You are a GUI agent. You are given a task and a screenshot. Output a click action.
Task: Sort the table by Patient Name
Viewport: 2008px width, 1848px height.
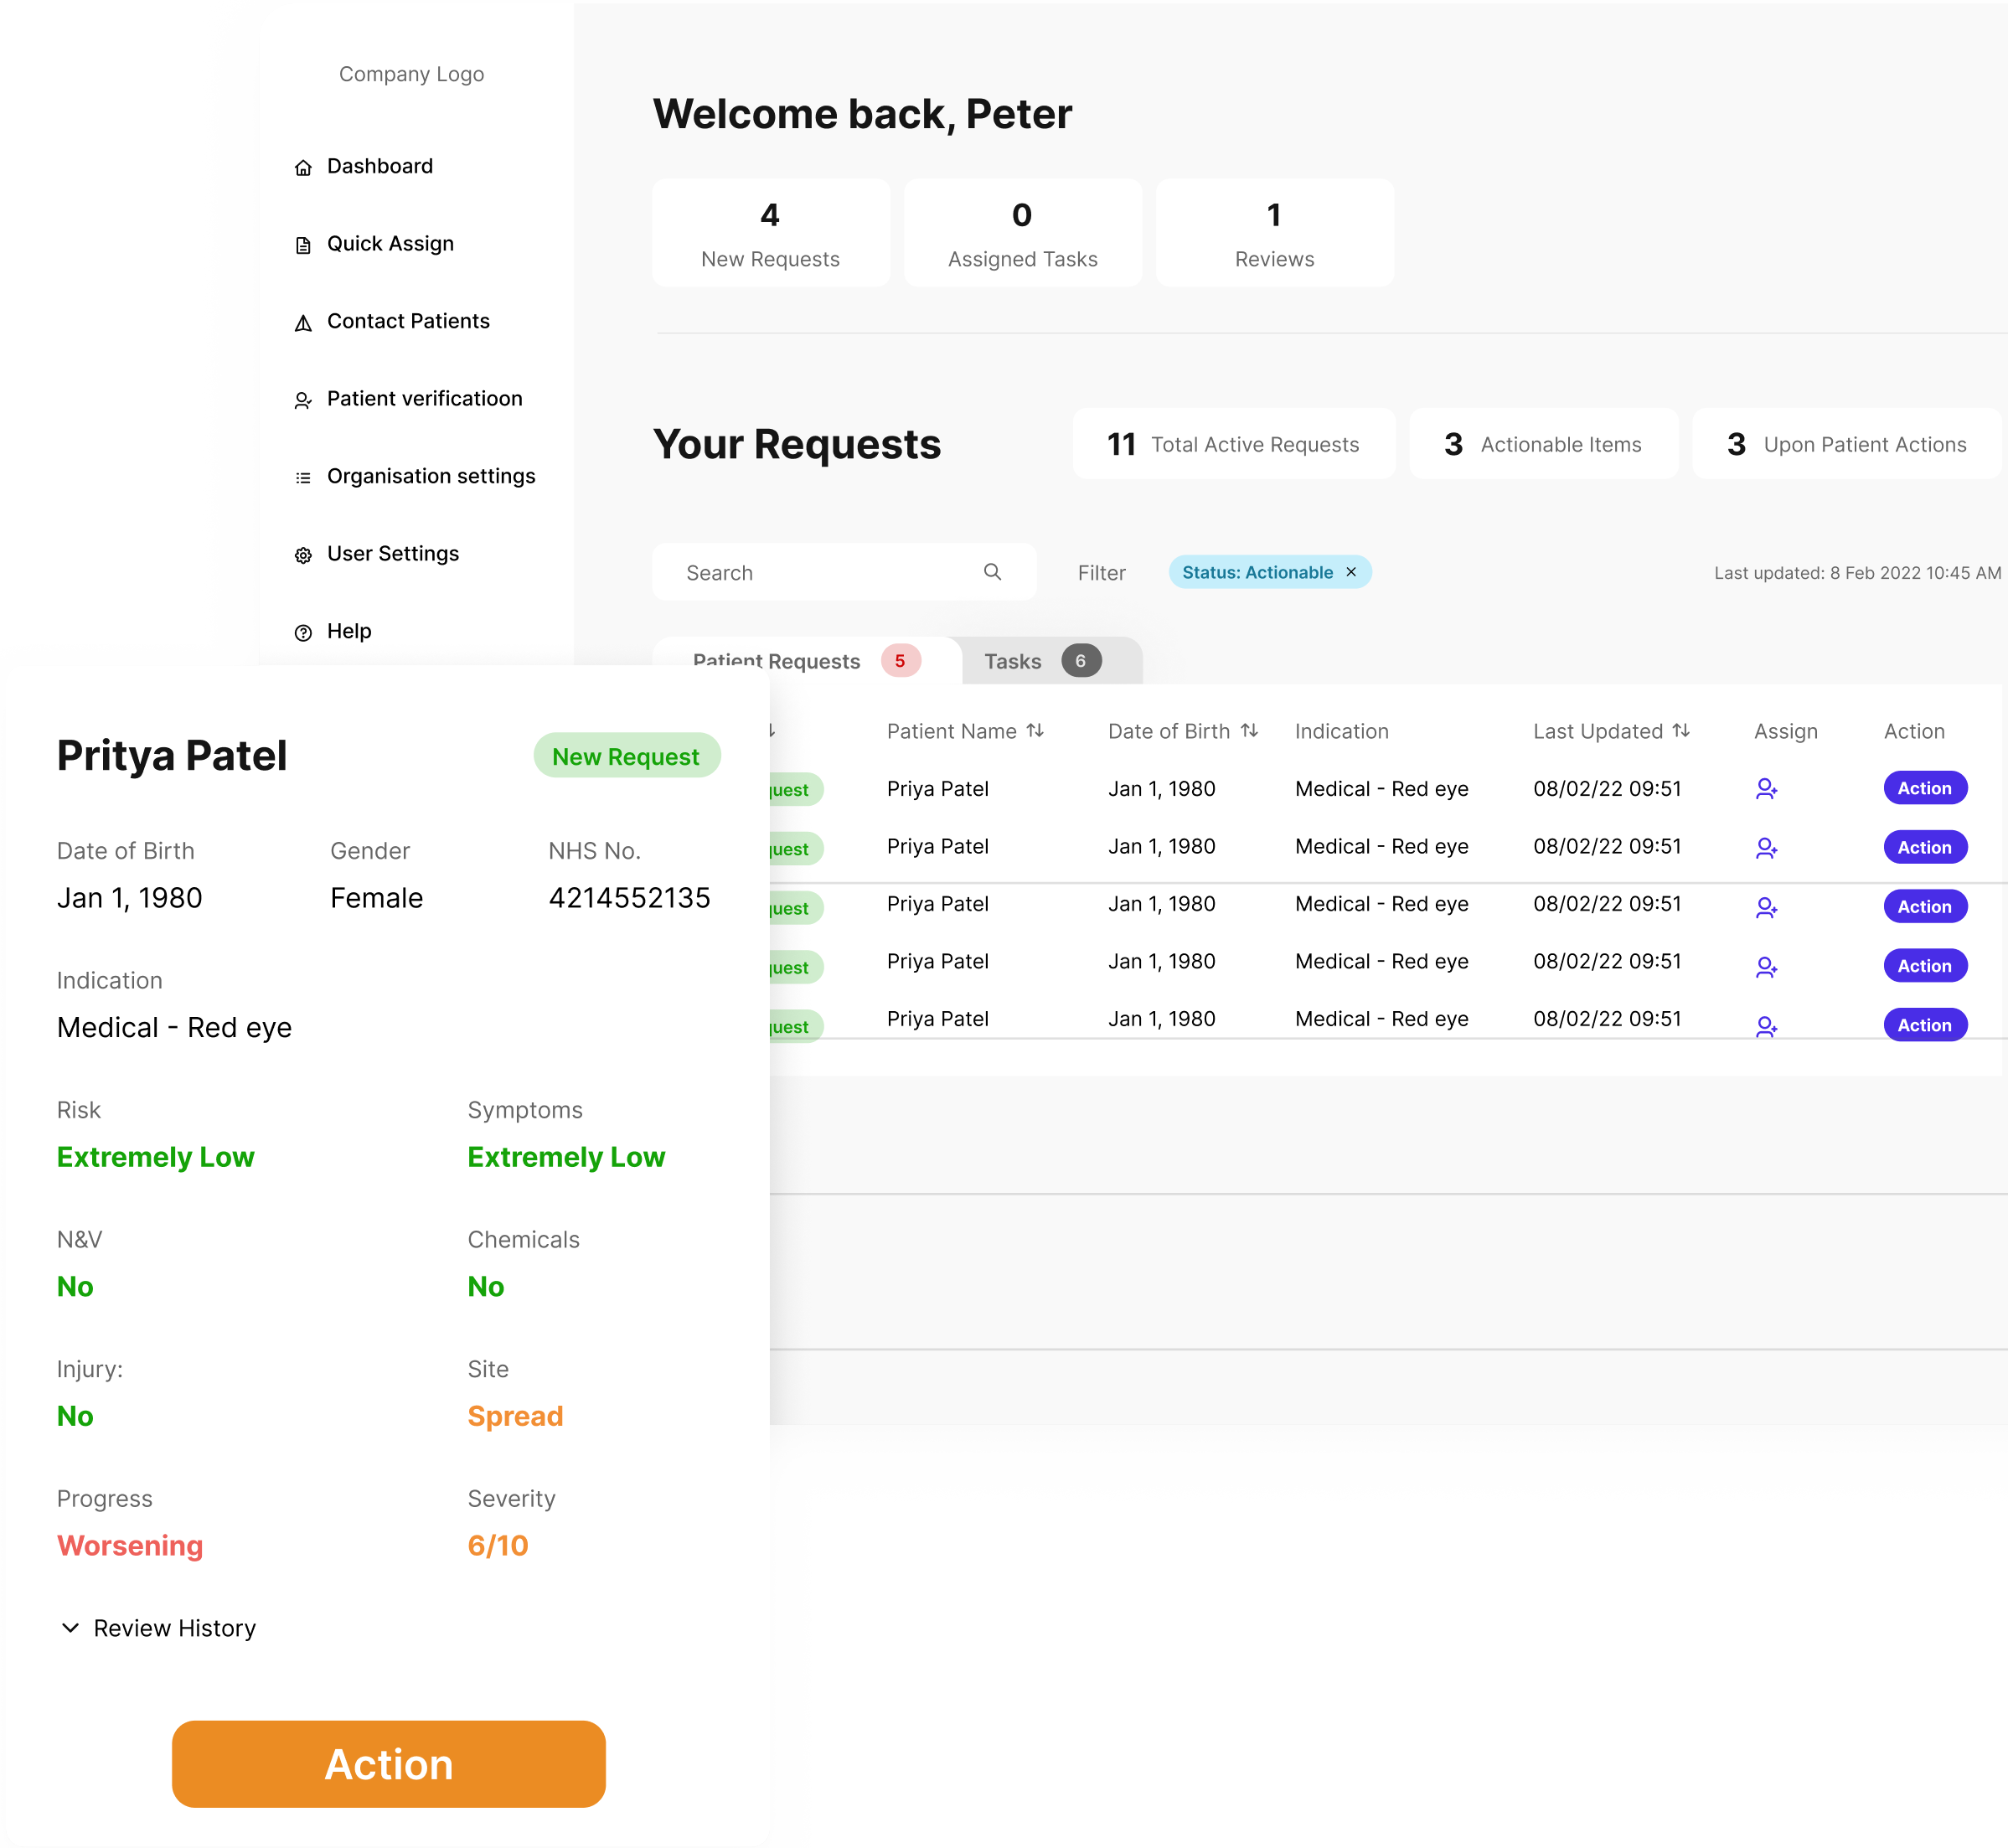(x=1035, y=731)
